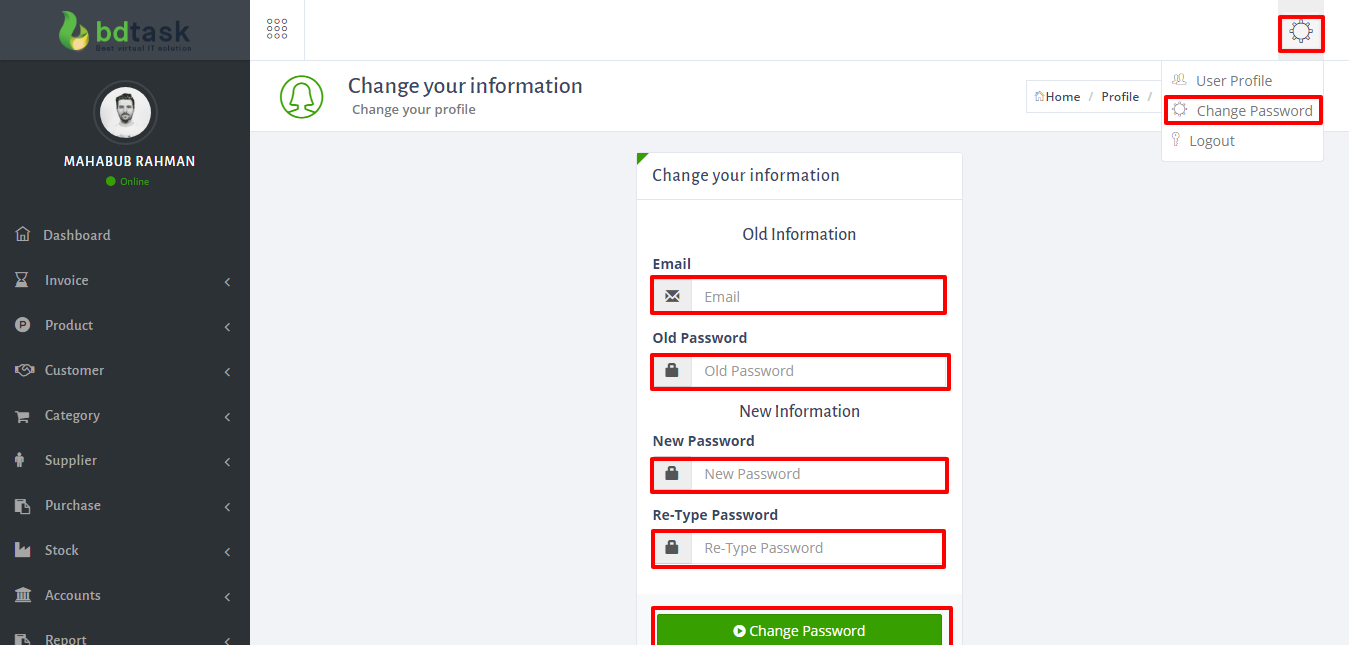Screen dimensions: 1349x645
Task: Click the Accounts bank building icon
Action: [23, 595]
